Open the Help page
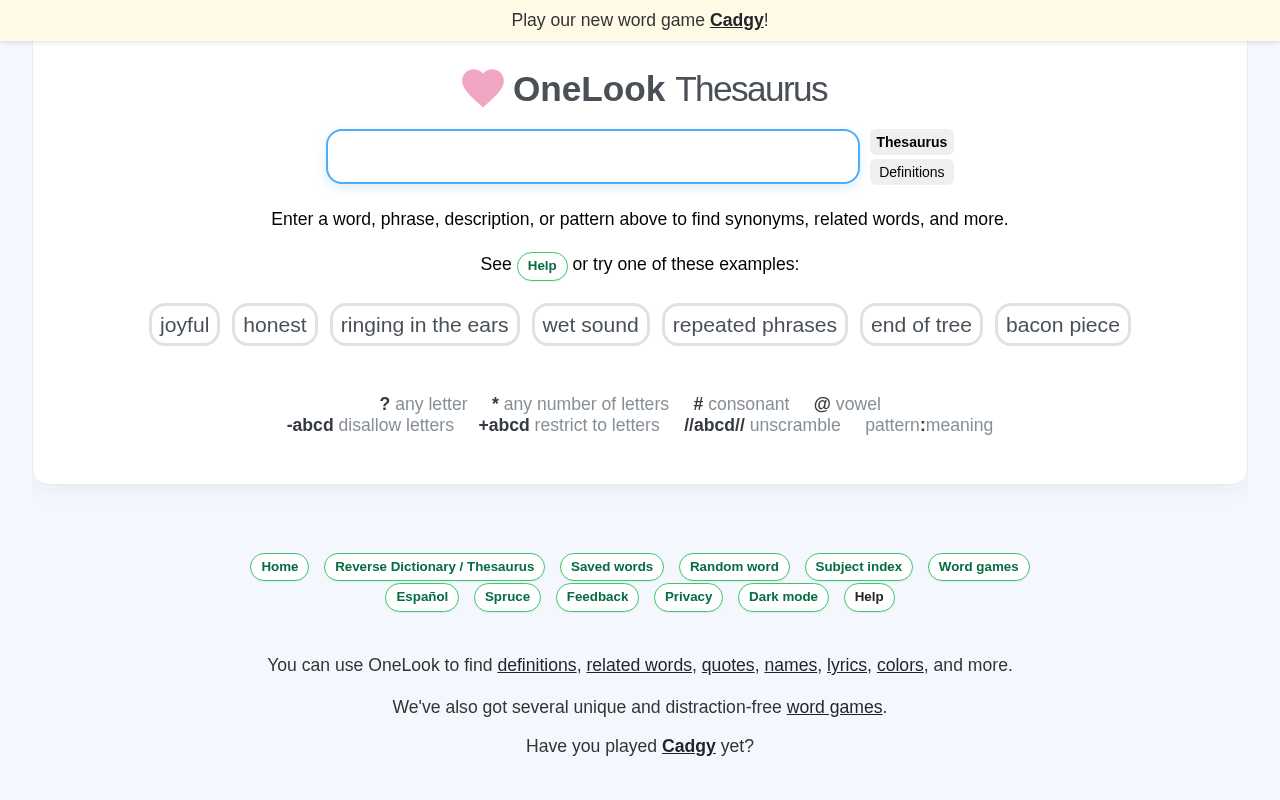Viewport: 1280px width, 800px height. (x=542, y=266)
